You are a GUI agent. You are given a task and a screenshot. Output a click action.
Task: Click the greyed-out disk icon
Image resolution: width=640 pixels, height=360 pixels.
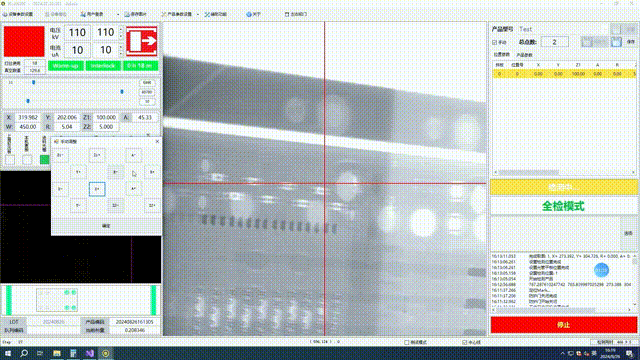[587, 42]
